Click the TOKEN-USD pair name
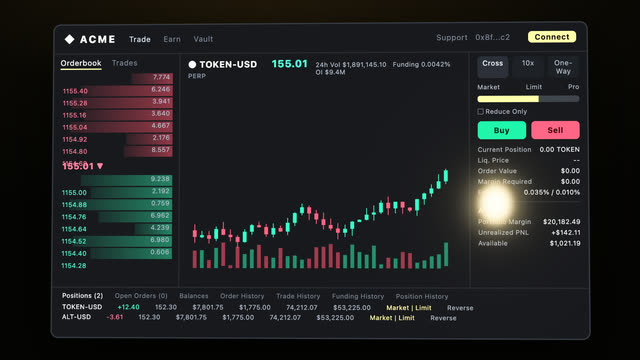This screenshot has height=360, width=640. pyautogui.click(x=228, y=64)
